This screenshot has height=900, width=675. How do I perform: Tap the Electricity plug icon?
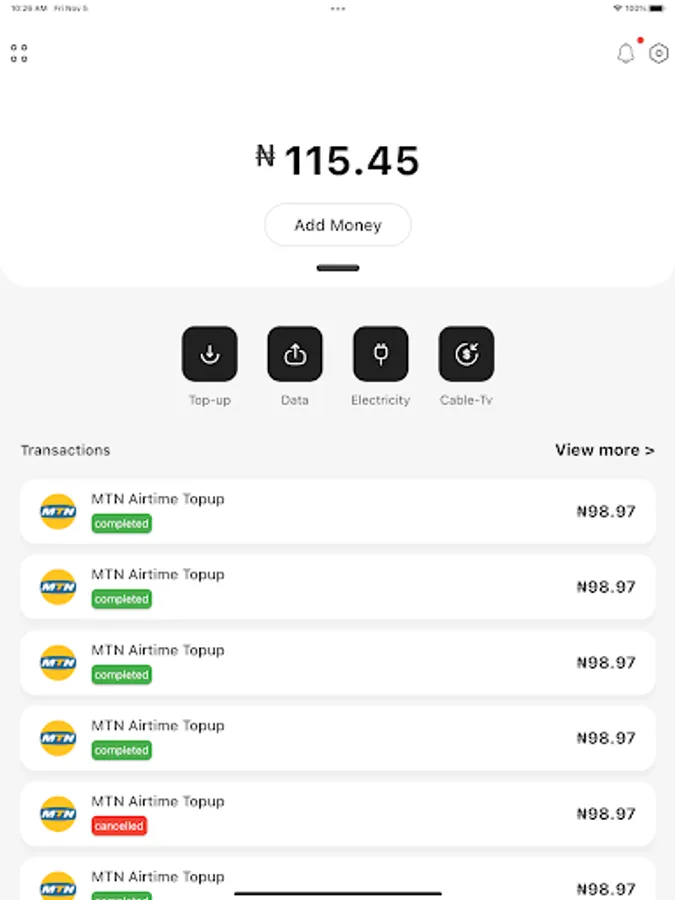[x=381, y=354]
